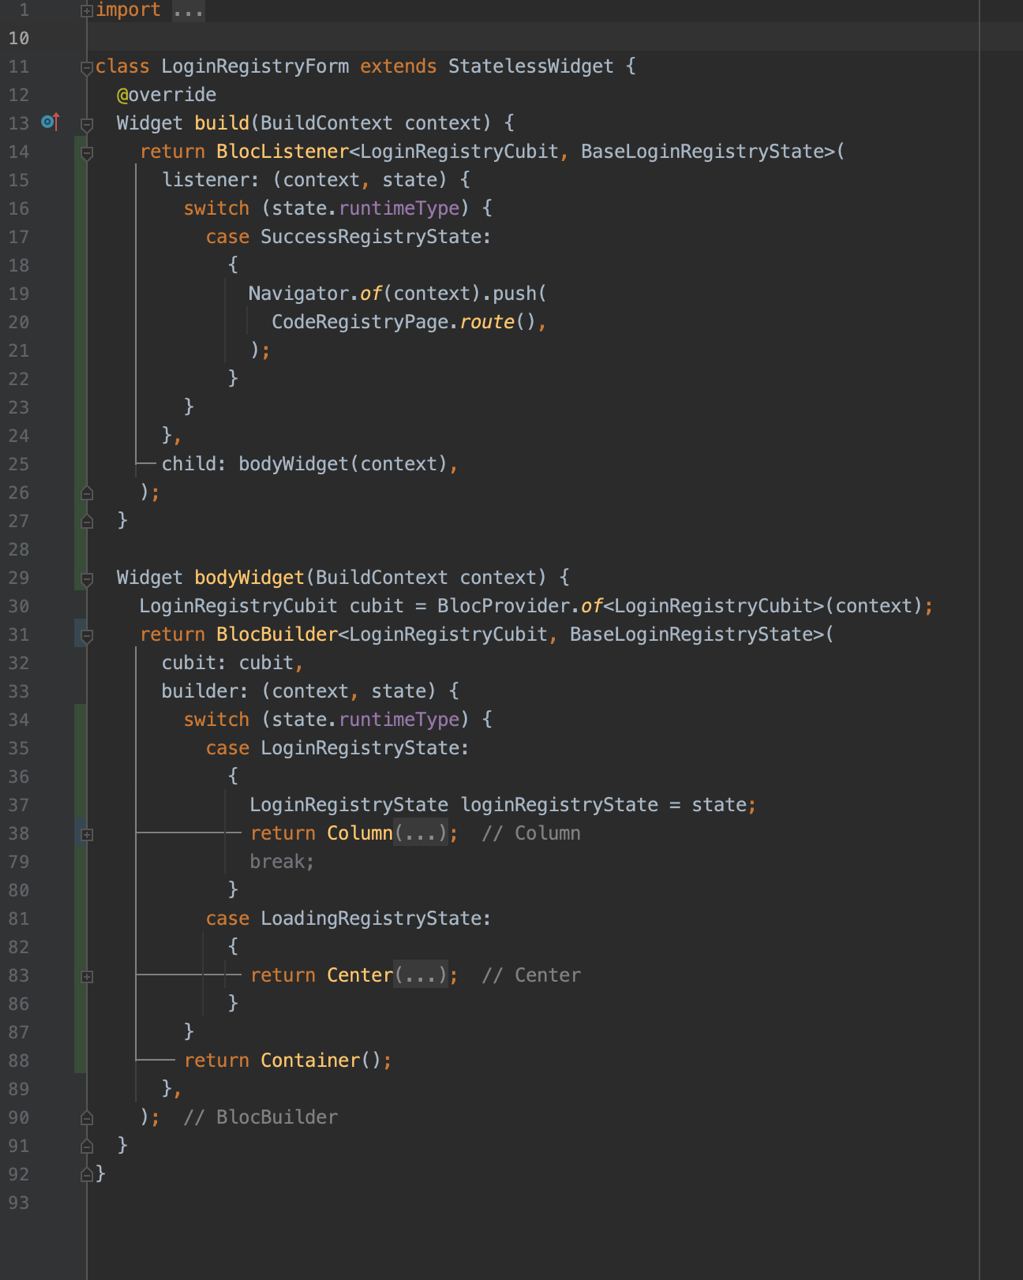Viewport: 1023px width, 1280px height.
Task: Open the override gutter icon on line 13
Action: pyautogui.click(x=50, y=122)
